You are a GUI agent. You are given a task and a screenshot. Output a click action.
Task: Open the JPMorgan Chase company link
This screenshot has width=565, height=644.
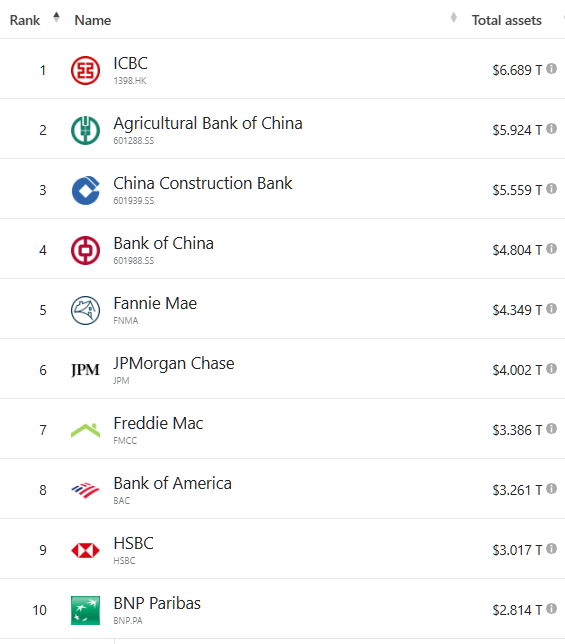pyautogui.click(x=174, y=363)
